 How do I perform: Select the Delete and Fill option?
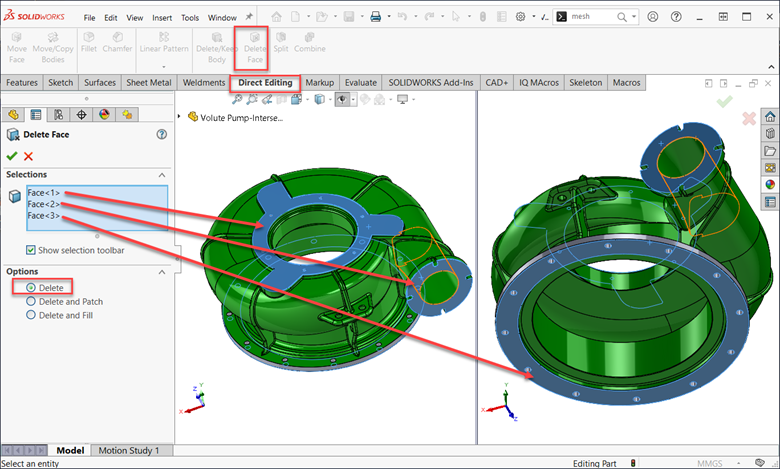[31, 315]
